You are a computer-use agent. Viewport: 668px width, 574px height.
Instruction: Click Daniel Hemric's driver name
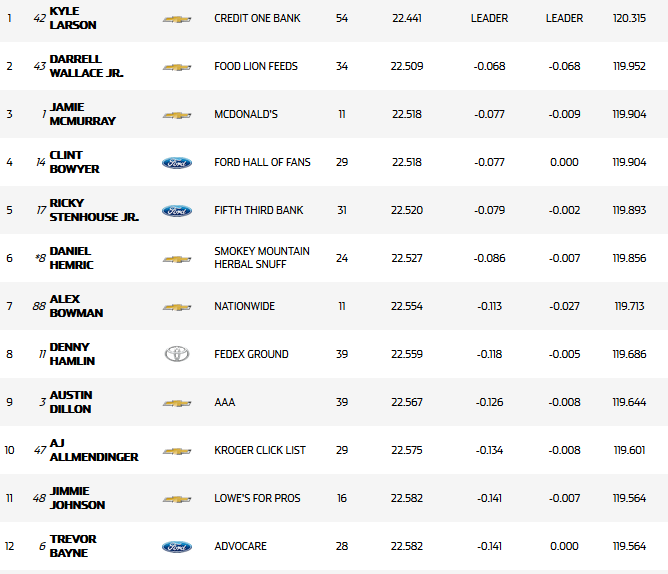tap(70, 258)
